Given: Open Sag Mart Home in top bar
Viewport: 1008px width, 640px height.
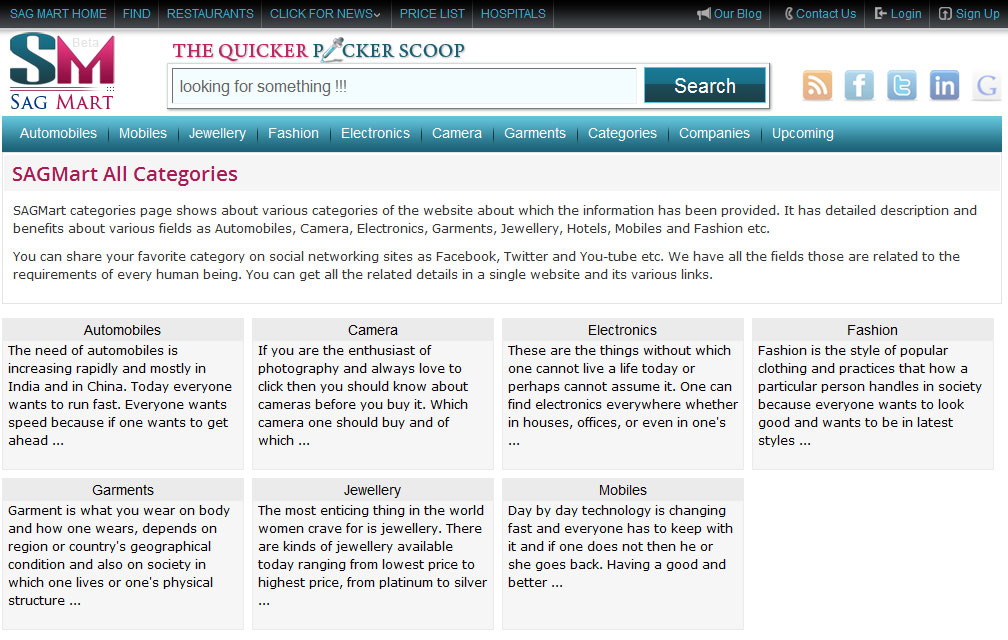Looking at the screenshot, I should coord(58,13).
